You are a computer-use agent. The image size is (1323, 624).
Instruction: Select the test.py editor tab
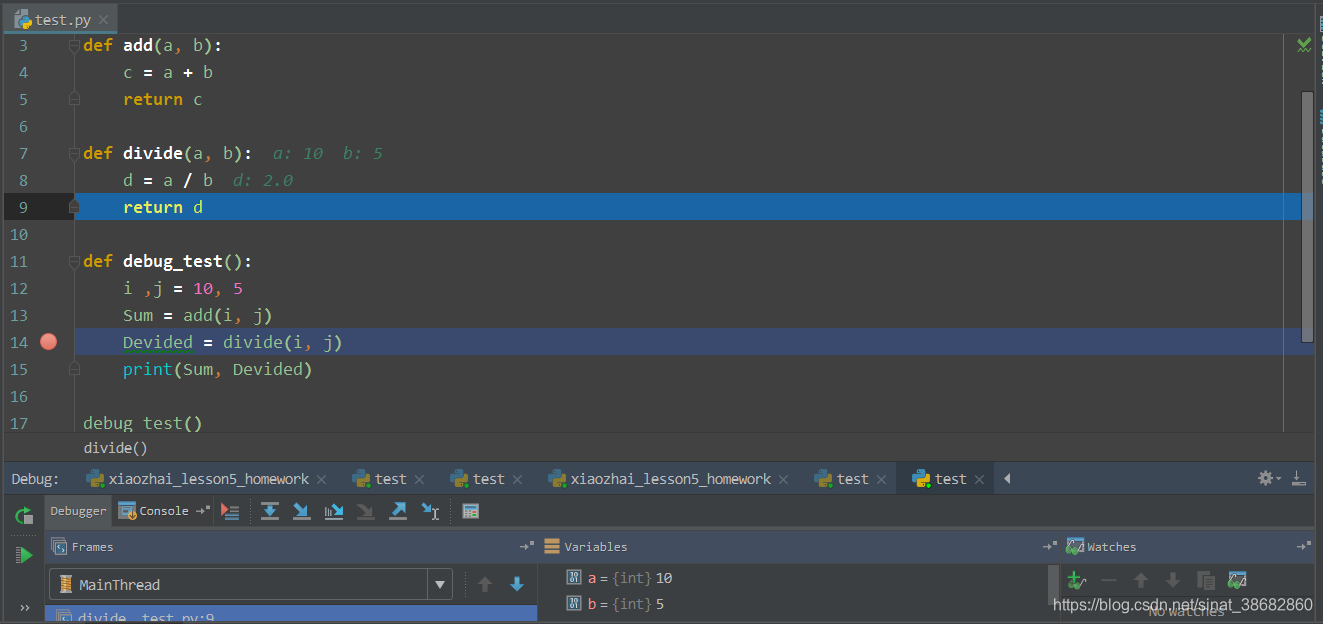60,19
